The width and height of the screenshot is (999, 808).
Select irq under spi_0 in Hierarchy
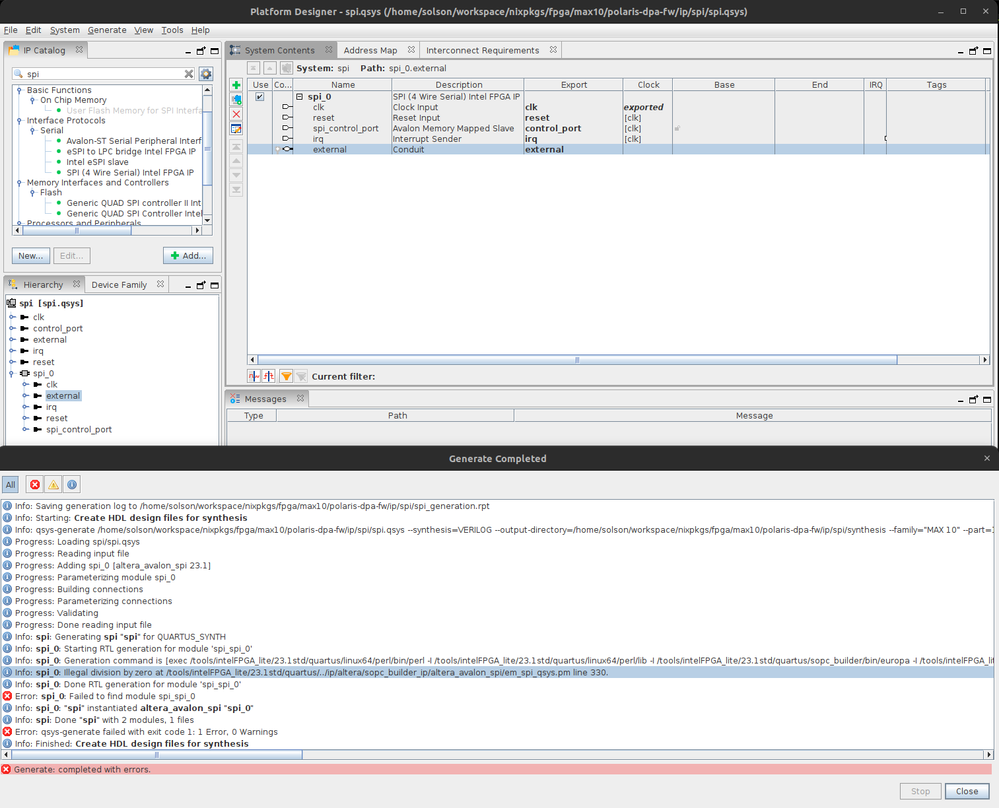tap(51, 407)
